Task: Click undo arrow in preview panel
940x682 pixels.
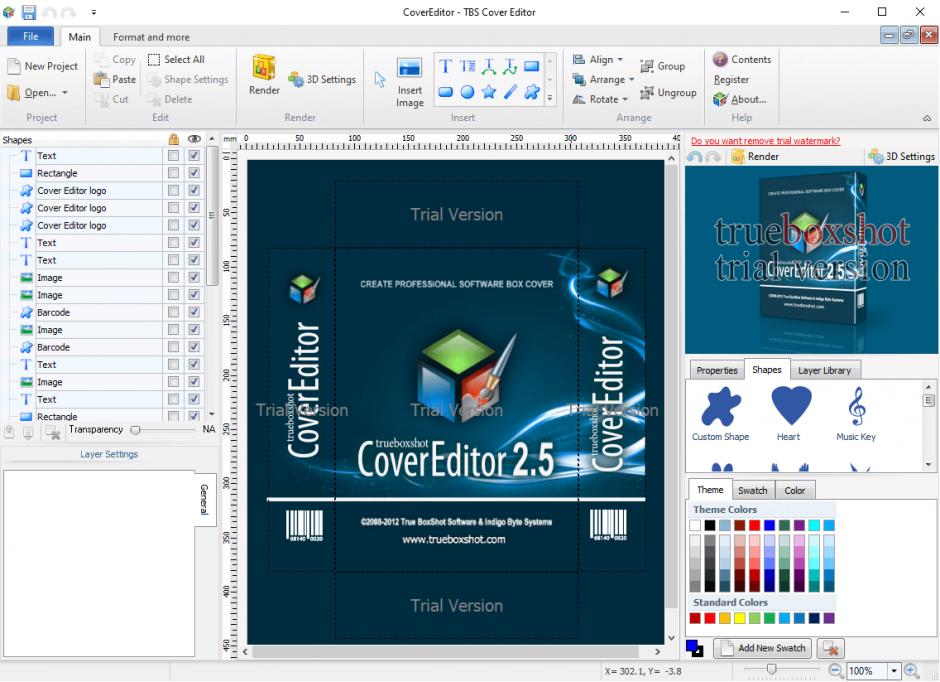Action: click(695, 156)
